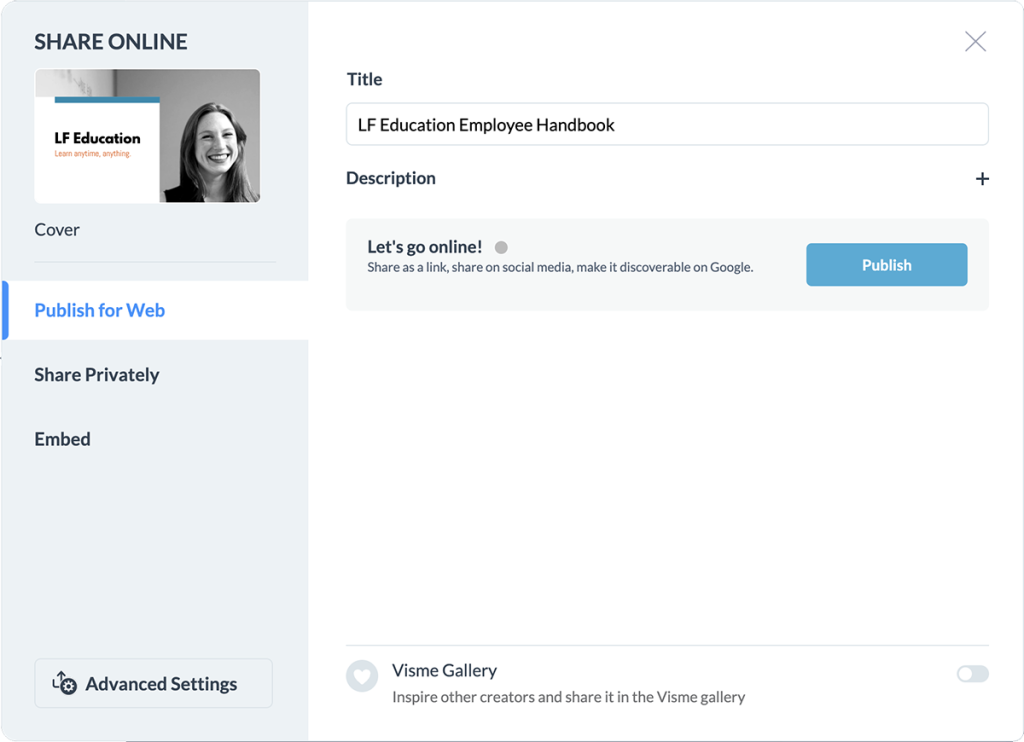Click the cover thumbnail under SHARE ONLINE

[x=147, y=136]
